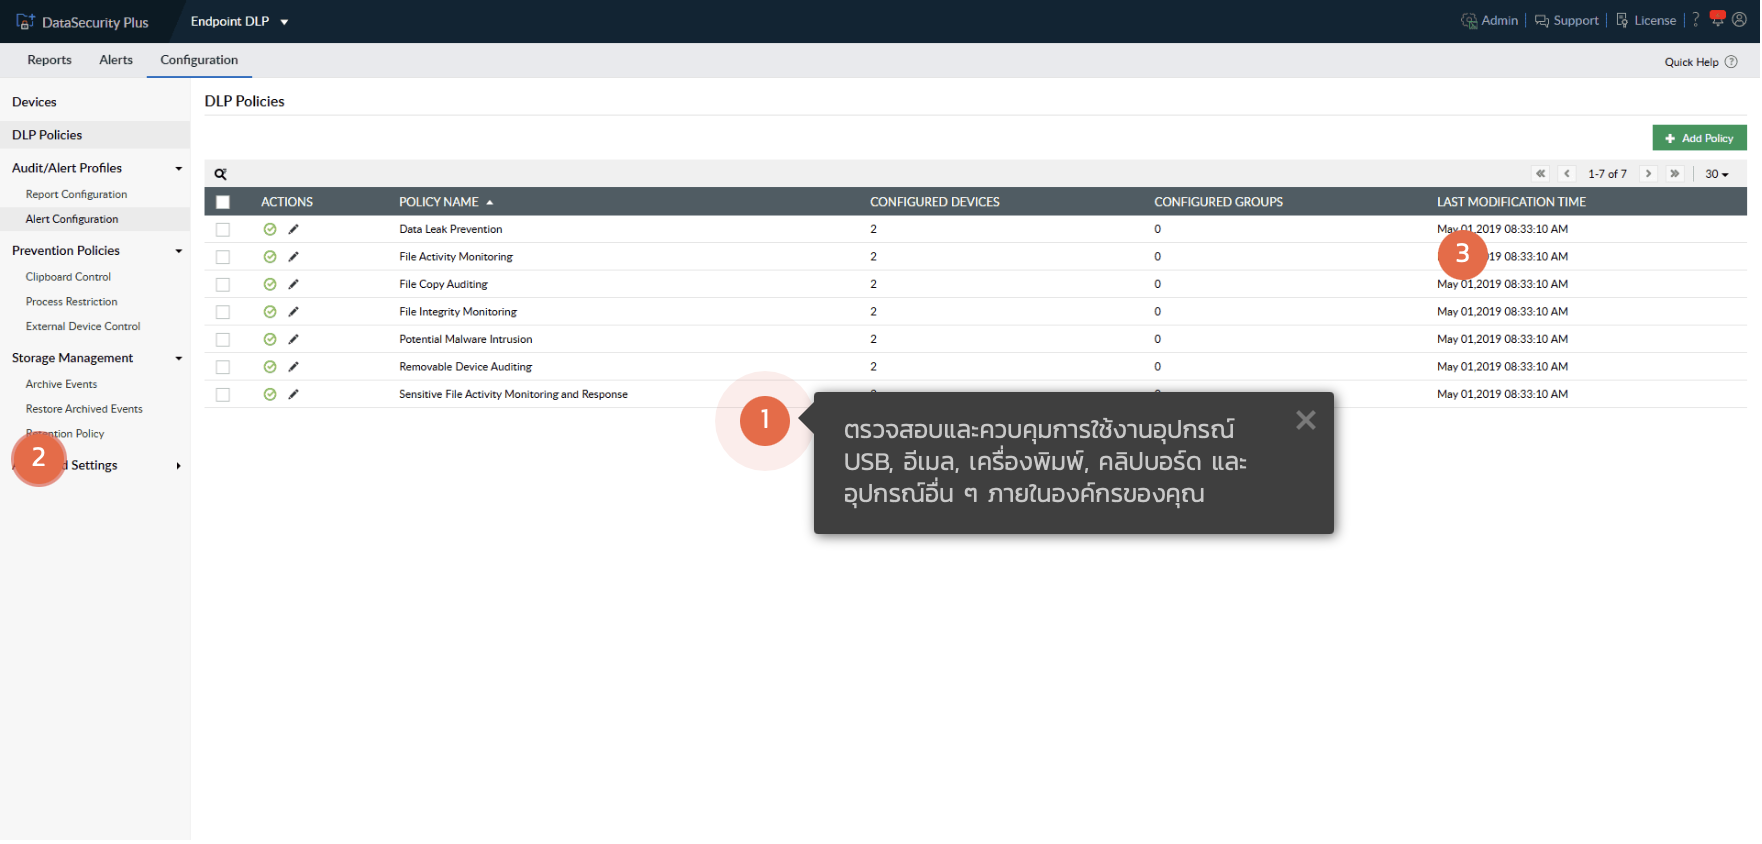
Task: Click the search icon above the policy table
Action: (221, 174)
